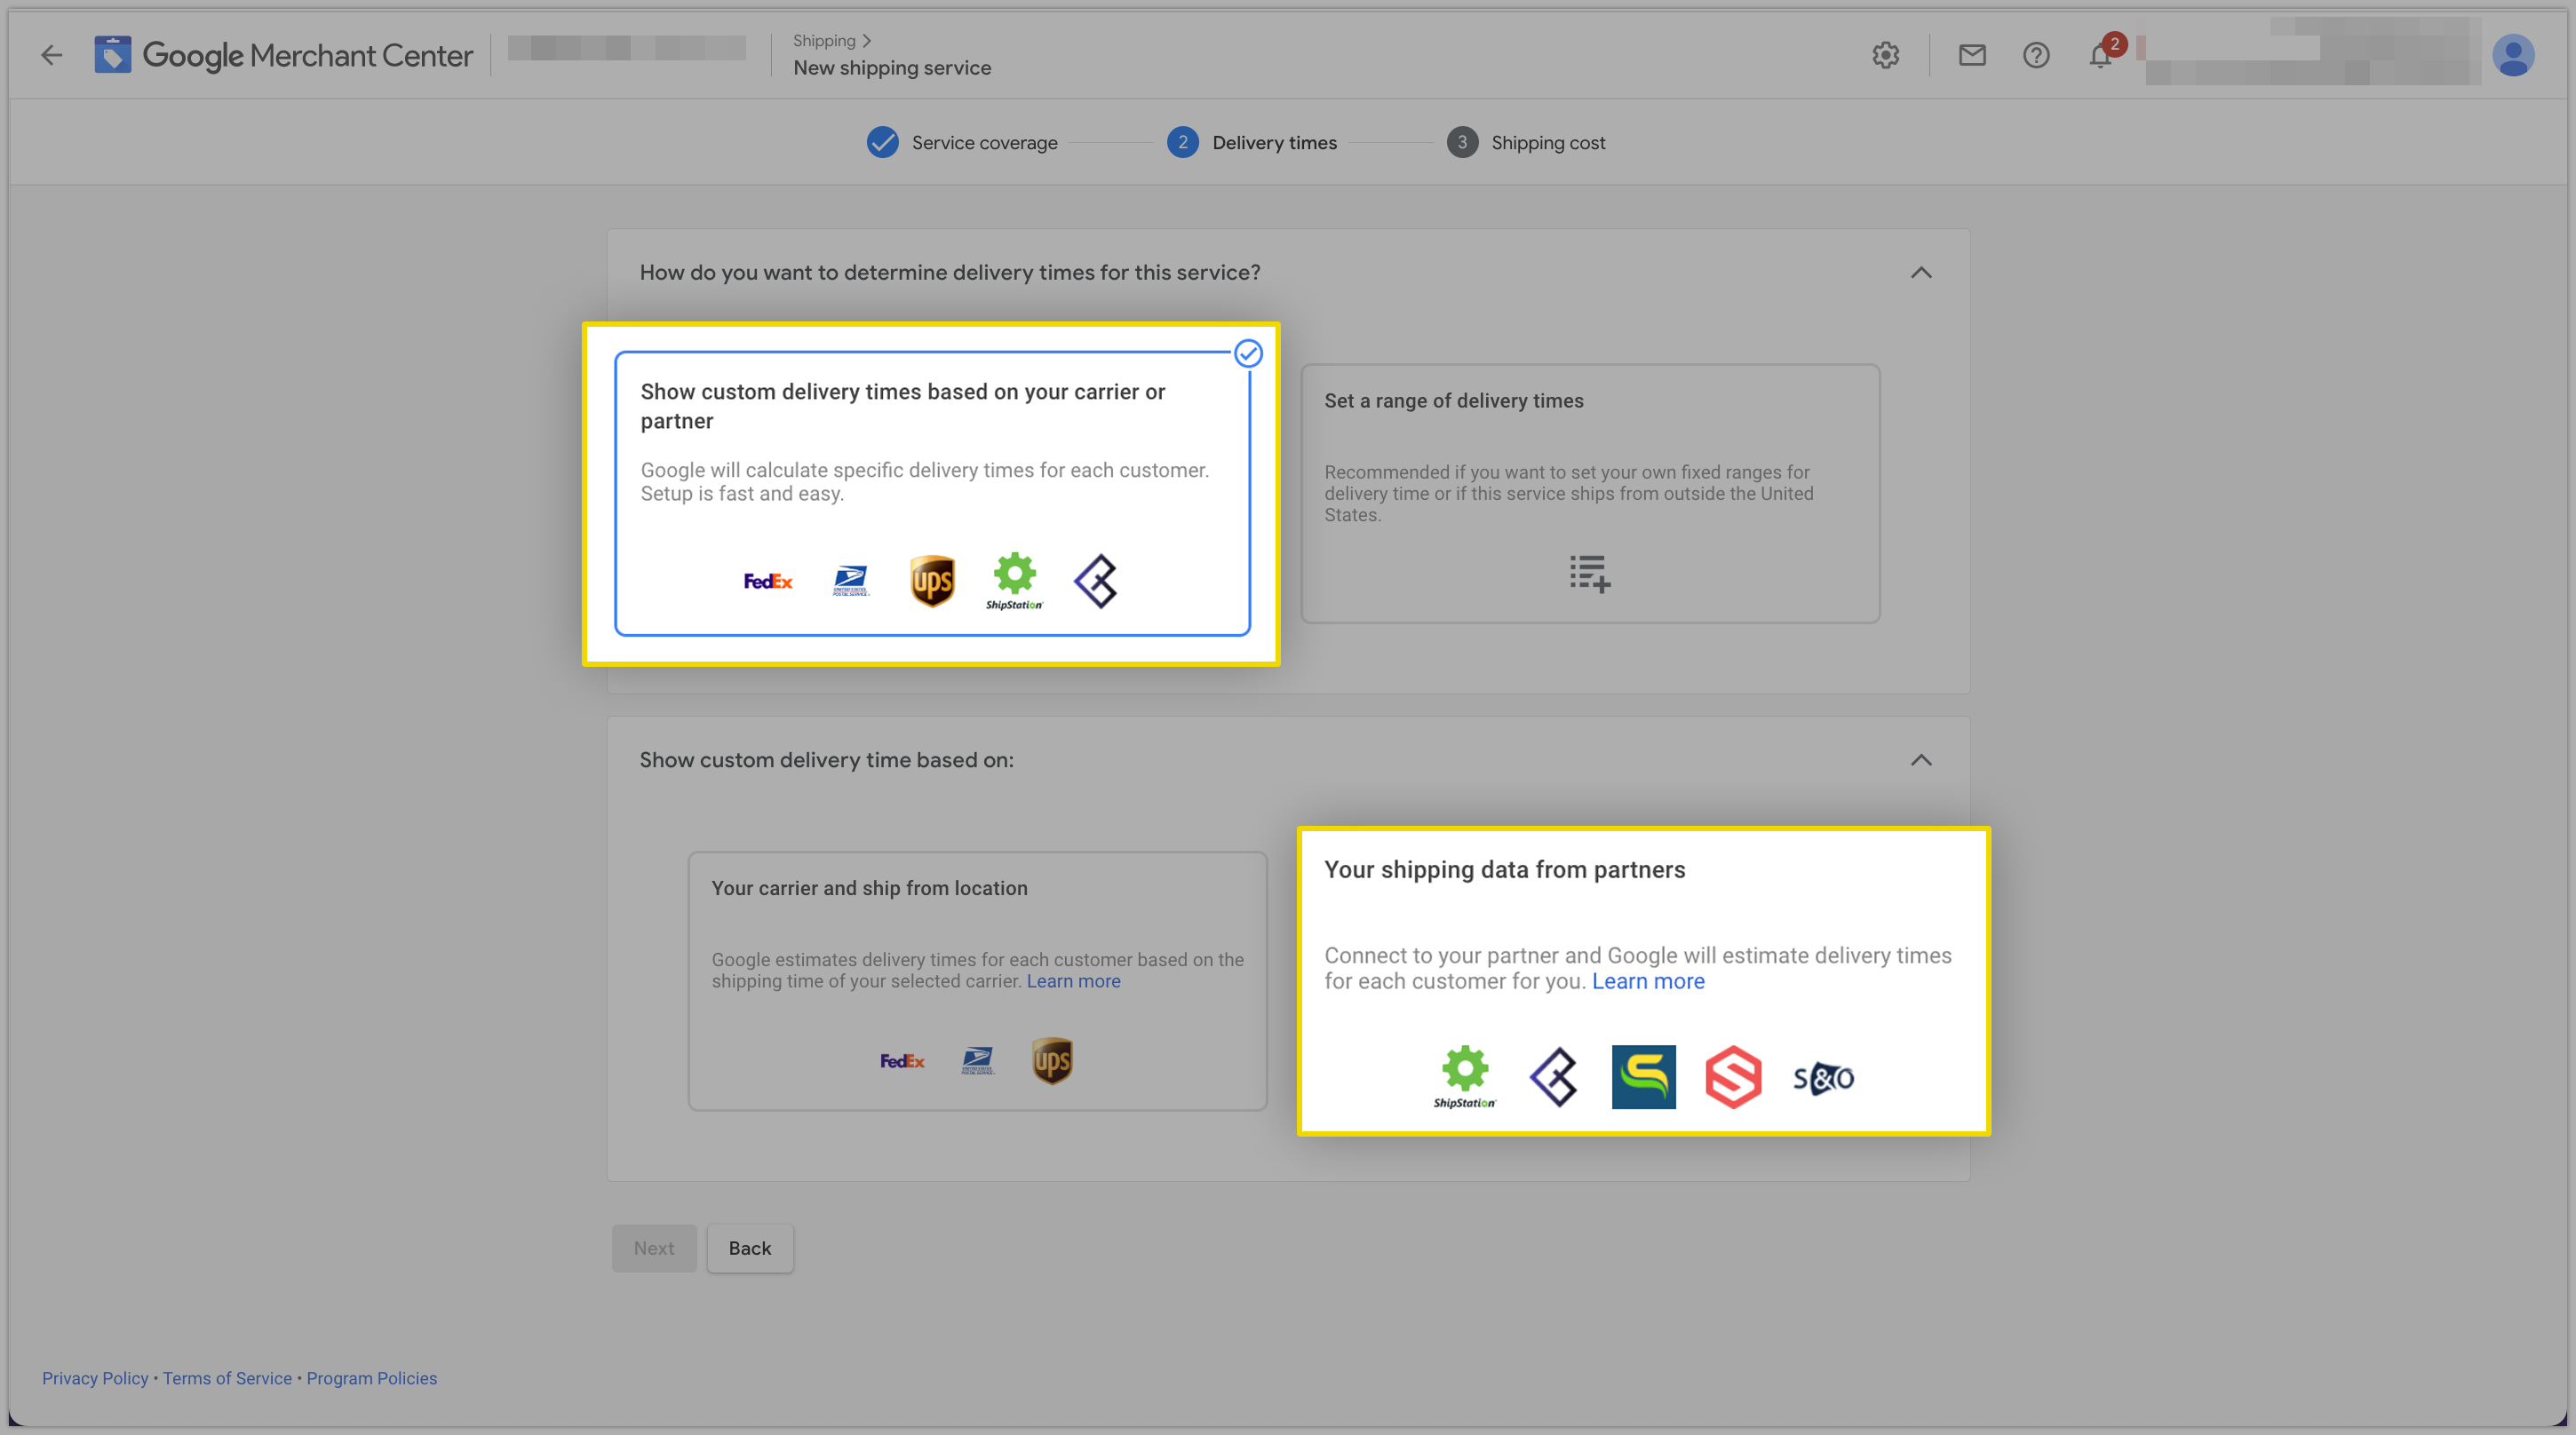The width and height of the screenshot is (2576, 1435).
Task: Click the Shipping breadcrumb link
Action: click(824, 40)
